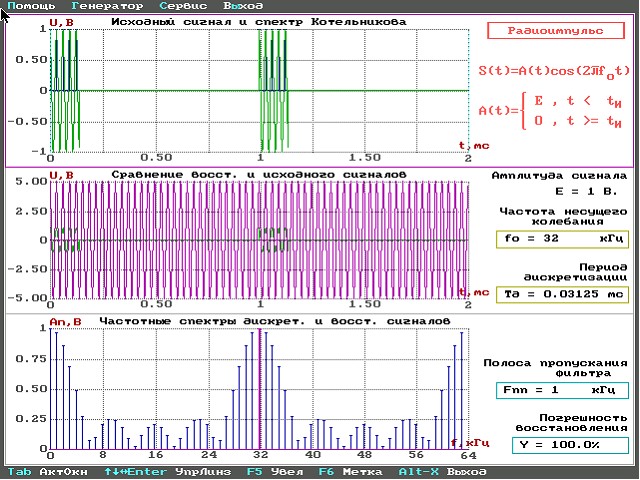This screenshot has height=480, width=640.
Task: Open the Помощь menu
Action: click(31, 6)
